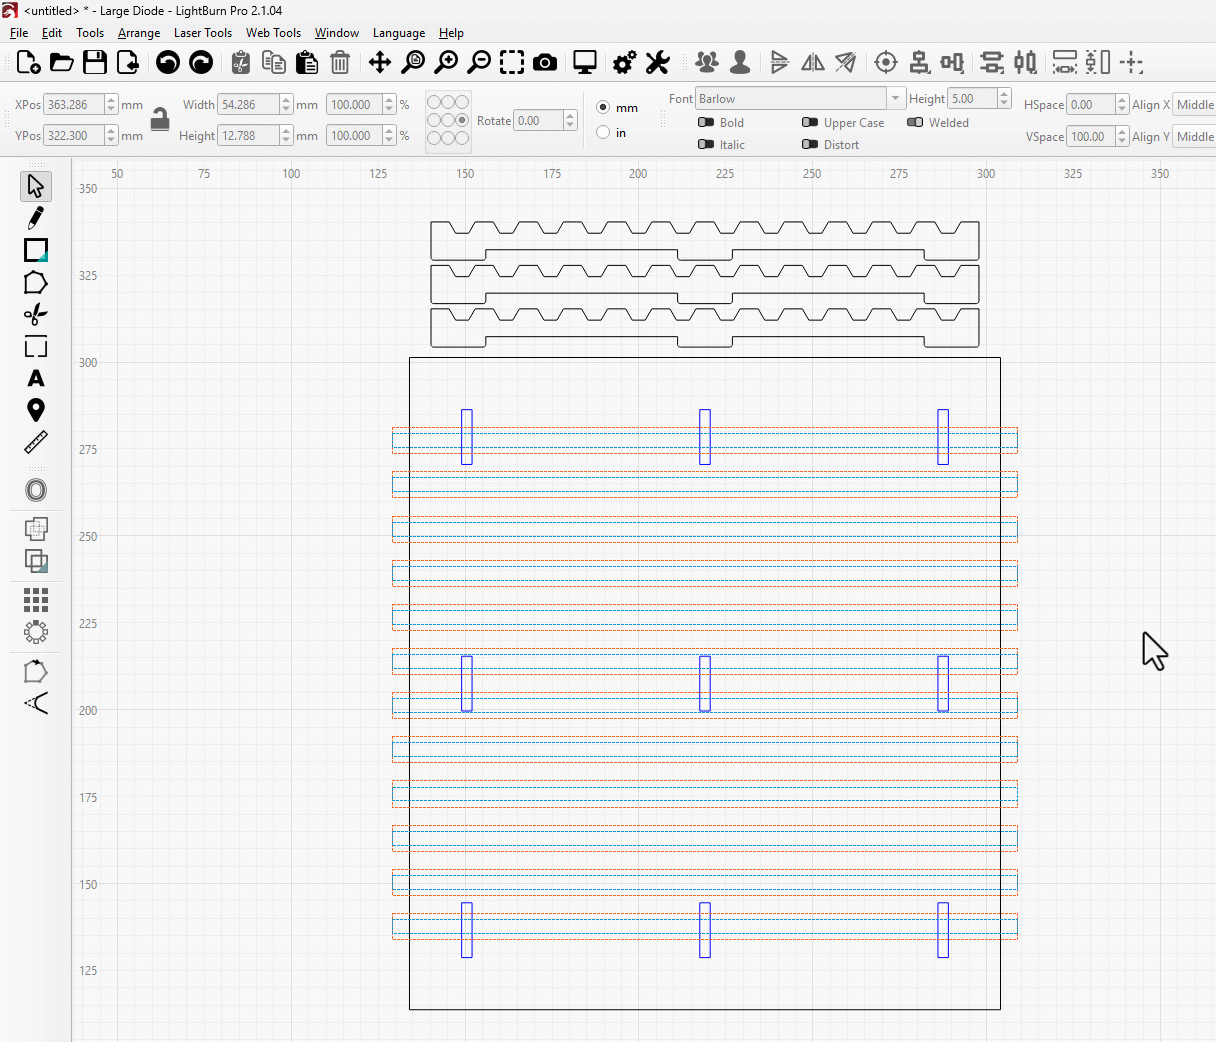This screenshot has height=1042, width=1216.
Task: Open the Align X dropdown
Action: pos(1195,105)
